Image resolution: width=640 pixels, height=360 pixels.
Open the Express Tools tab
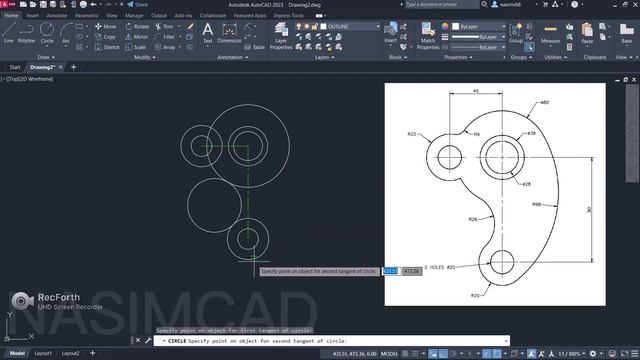tap(288, 16)
